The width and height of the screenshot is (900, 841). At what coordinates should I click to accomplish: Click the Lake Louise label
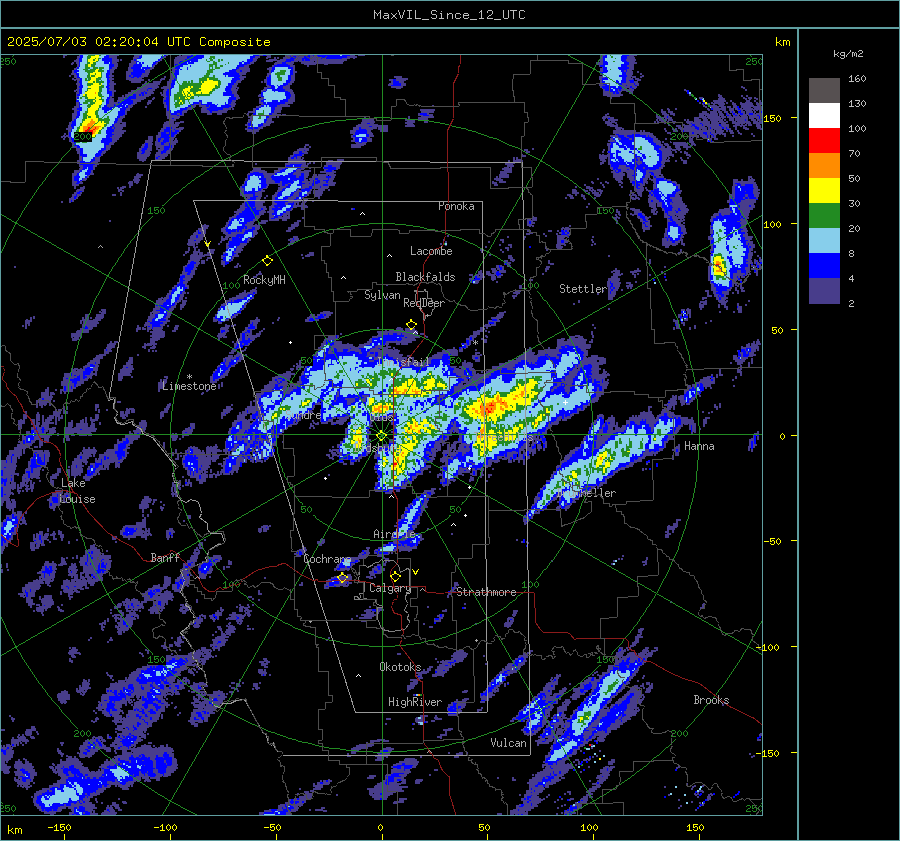pyautogui.click(x=77, y=491)
